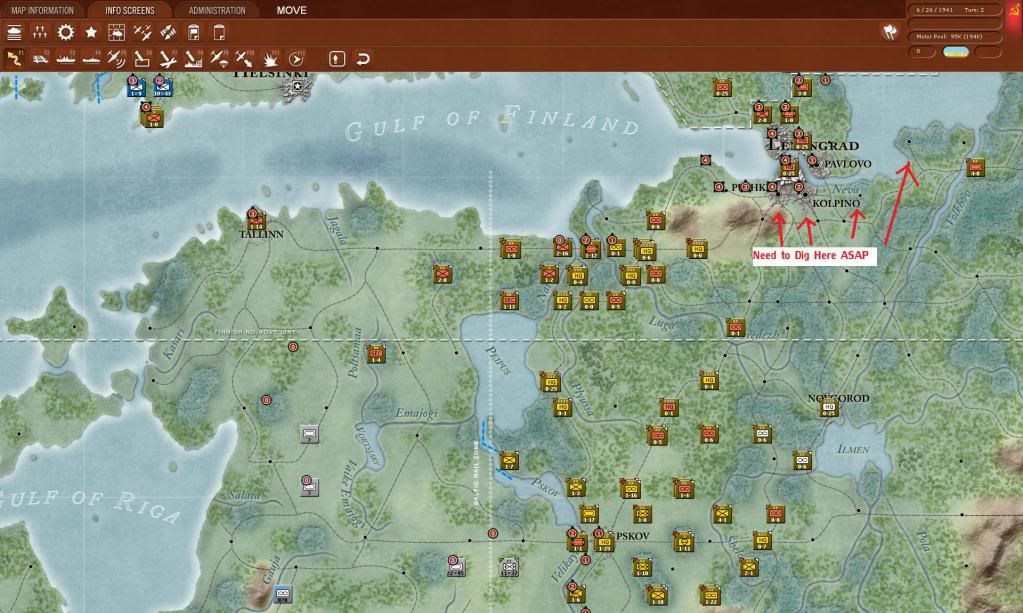The image size is (1023, 613).
Task: Open the Map Information tab
Action: [43, 11]
